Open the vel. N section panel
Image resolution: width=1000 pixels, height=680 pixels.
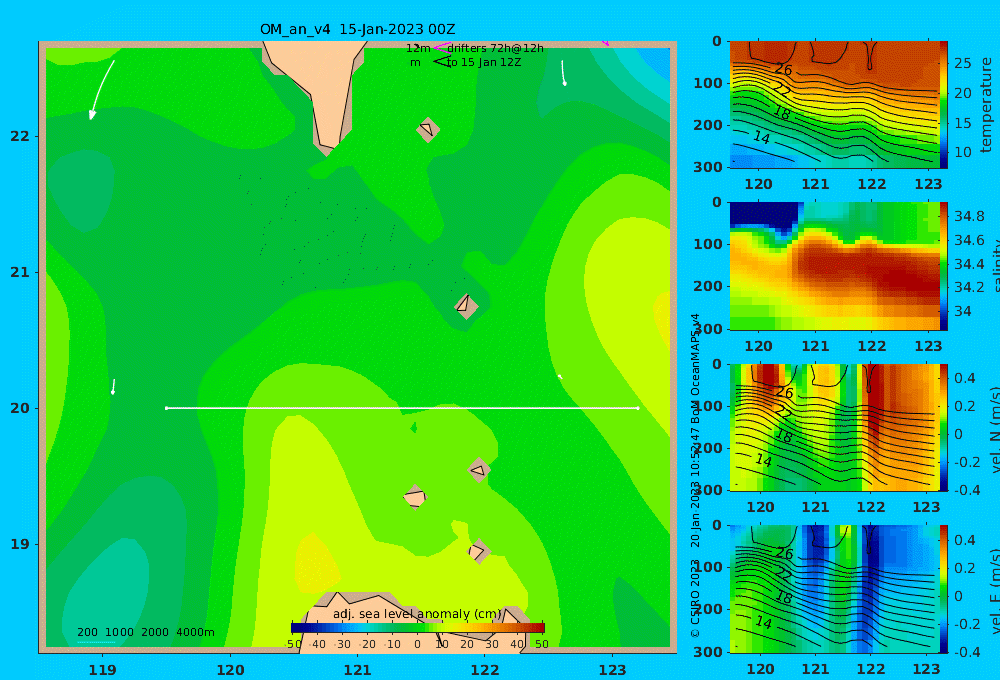(835, 427)
